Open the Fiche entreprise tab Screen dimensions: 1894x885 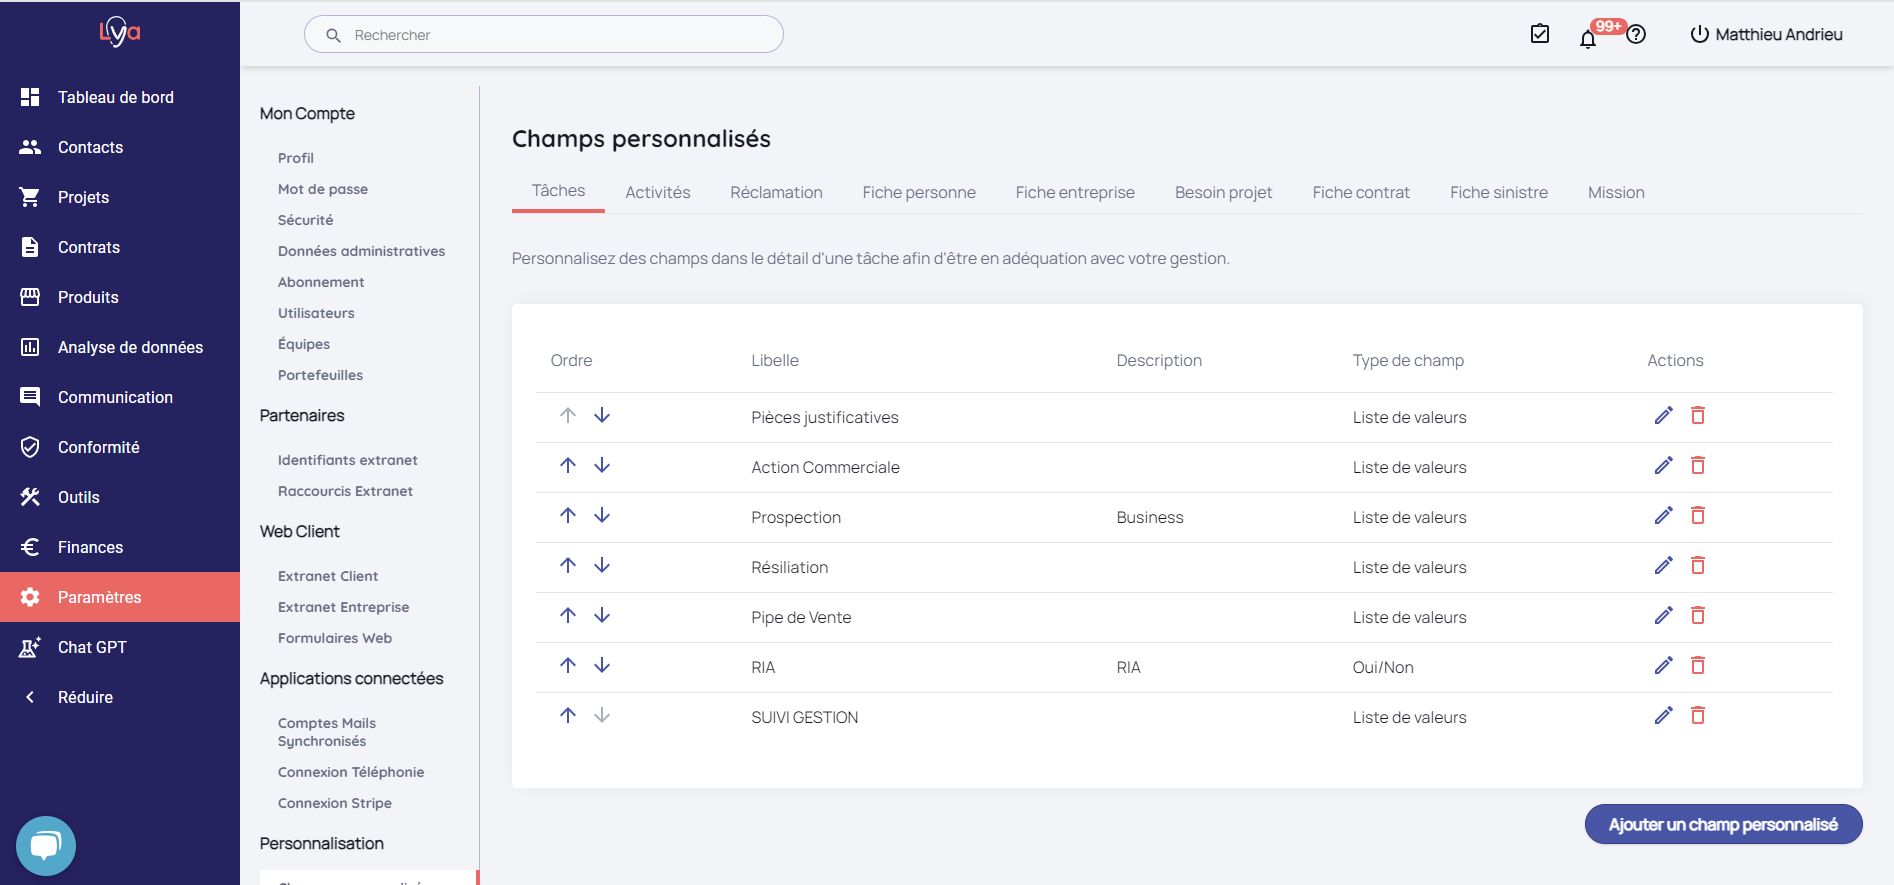[1075, 192]
